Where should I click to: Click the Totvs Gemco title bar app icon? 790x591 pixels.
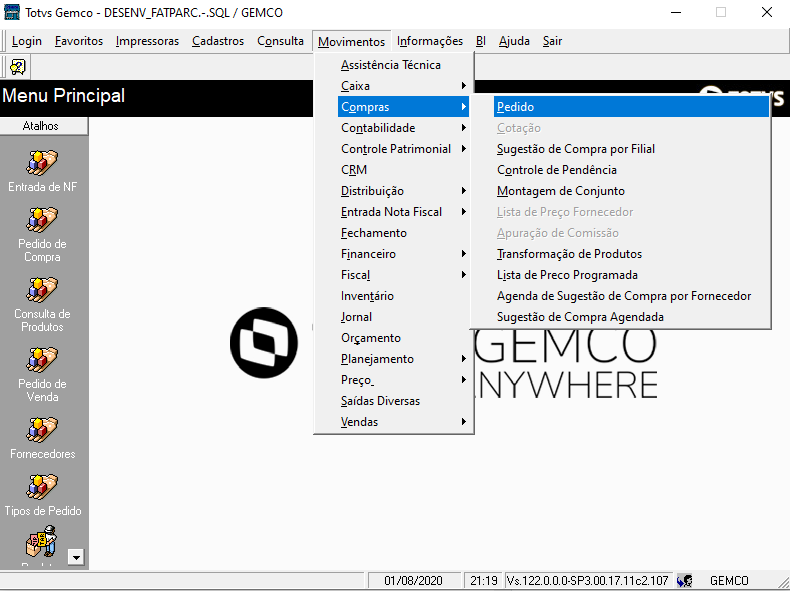point(12,12)
